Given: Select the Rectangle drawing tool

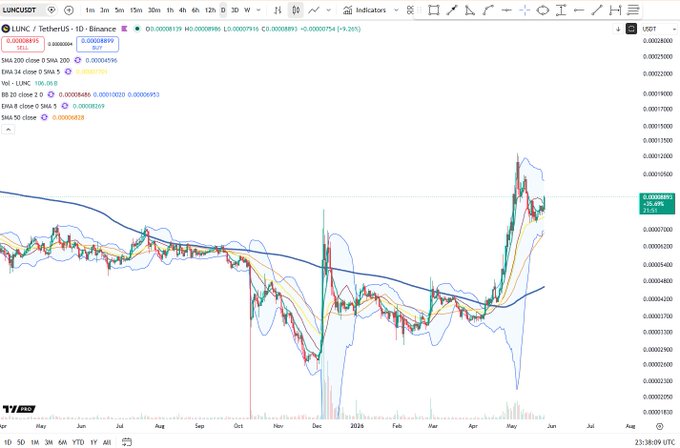Looking at the screenshot, I should coord(434,10).
